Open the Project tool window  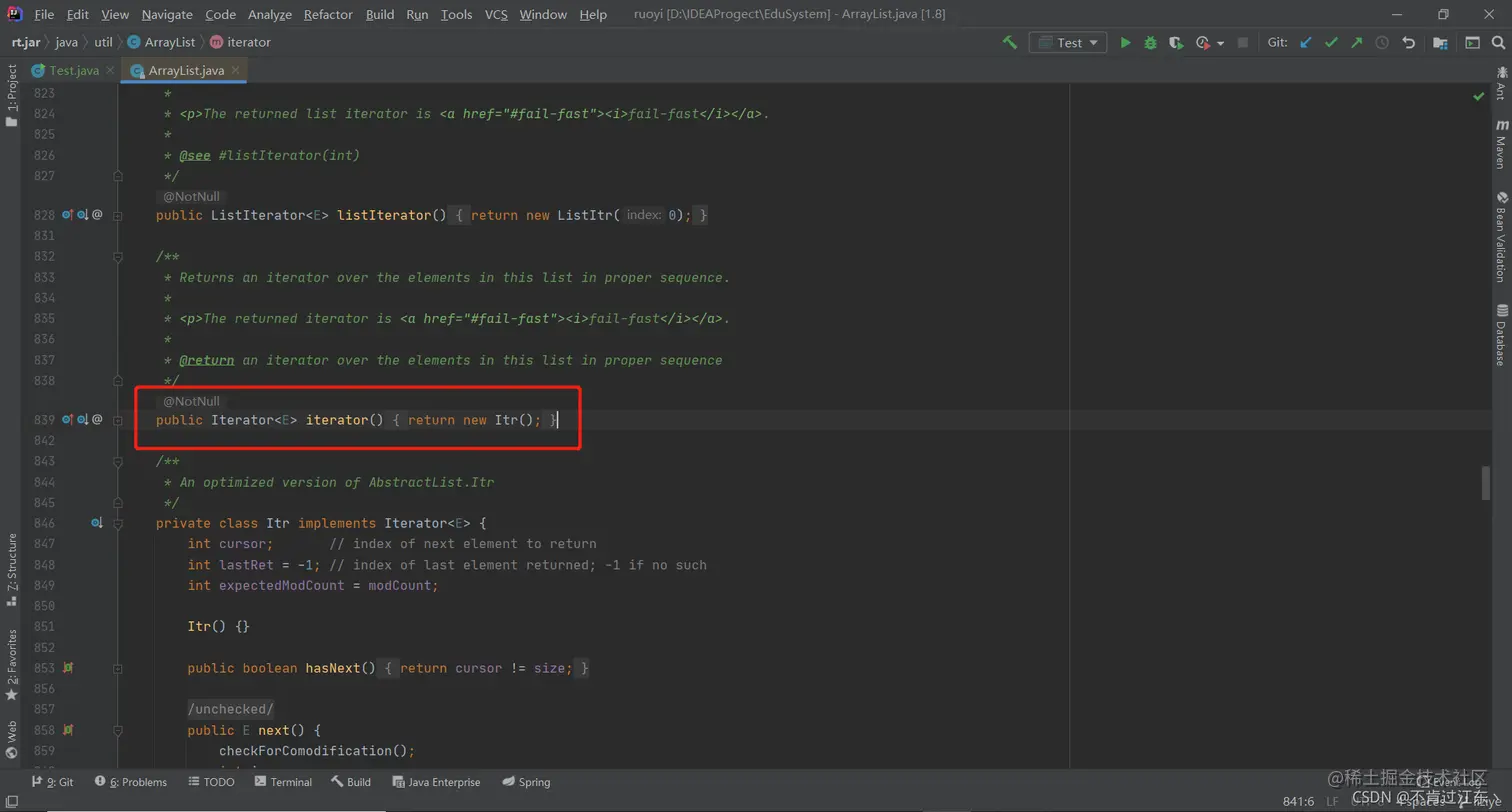11,95
